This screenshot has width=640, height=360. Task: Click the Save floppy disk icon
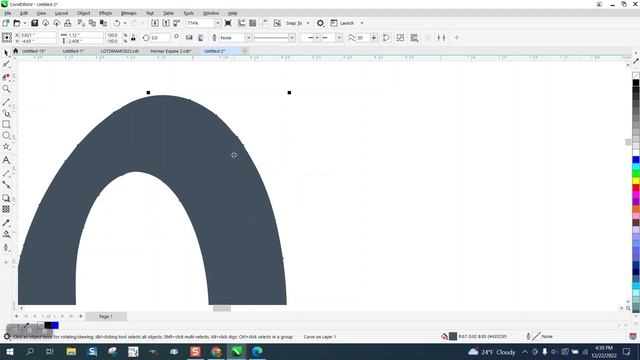34,23
